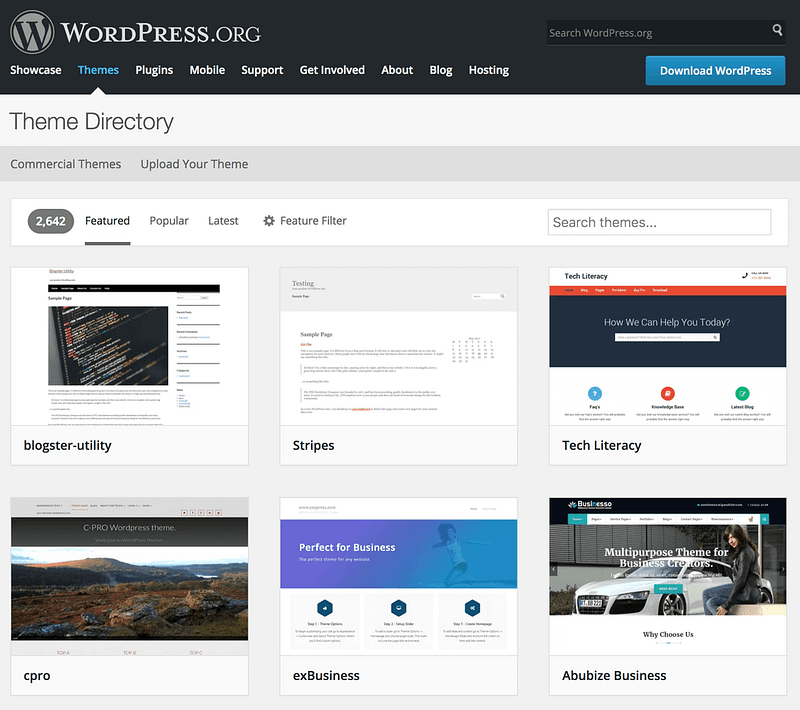Switch to the Latest tab

pyautogui.click(x=223, y=220)
